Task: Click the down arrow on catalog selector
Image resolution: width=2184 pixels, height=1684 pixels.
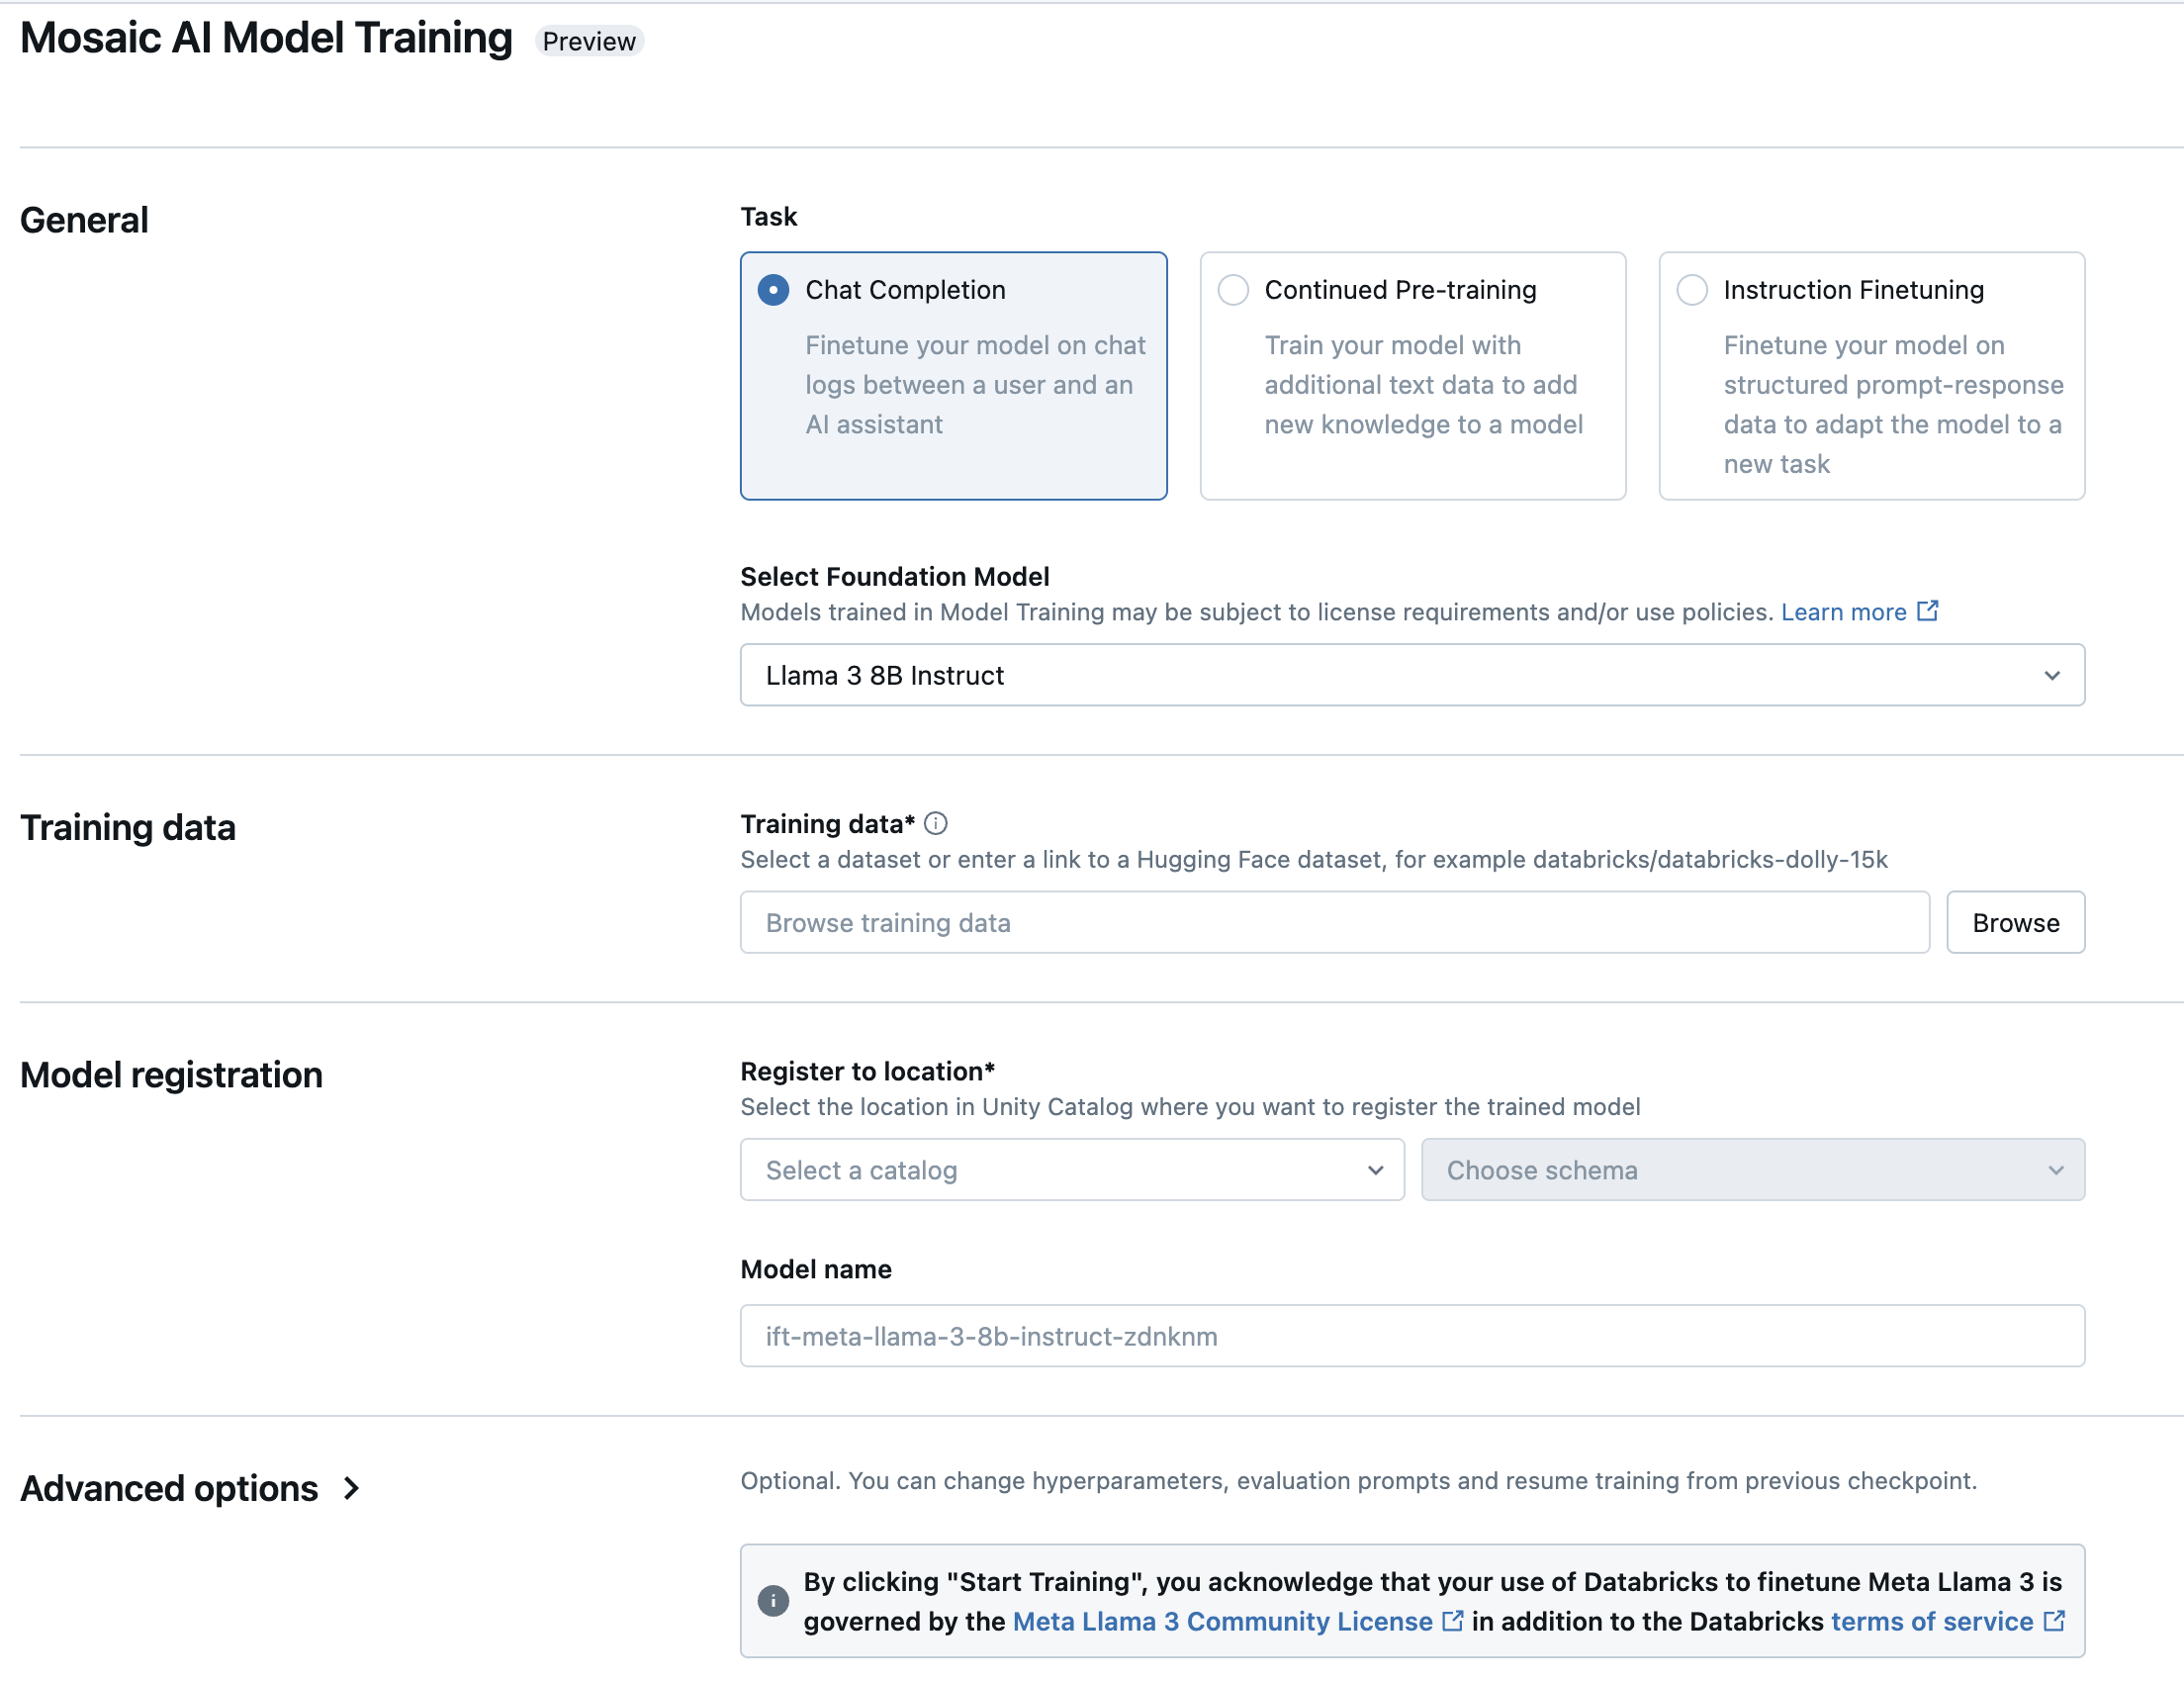Action: [x=1378, y=1169]
